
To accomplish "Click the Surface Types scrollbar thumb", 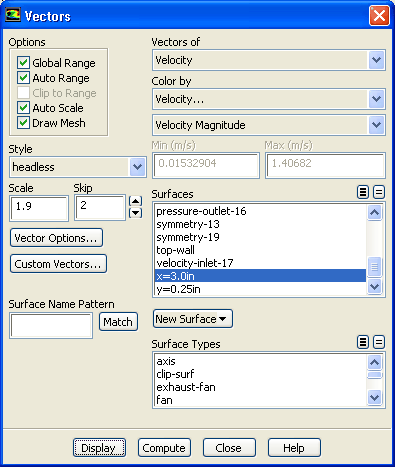I will click(374, 375).
